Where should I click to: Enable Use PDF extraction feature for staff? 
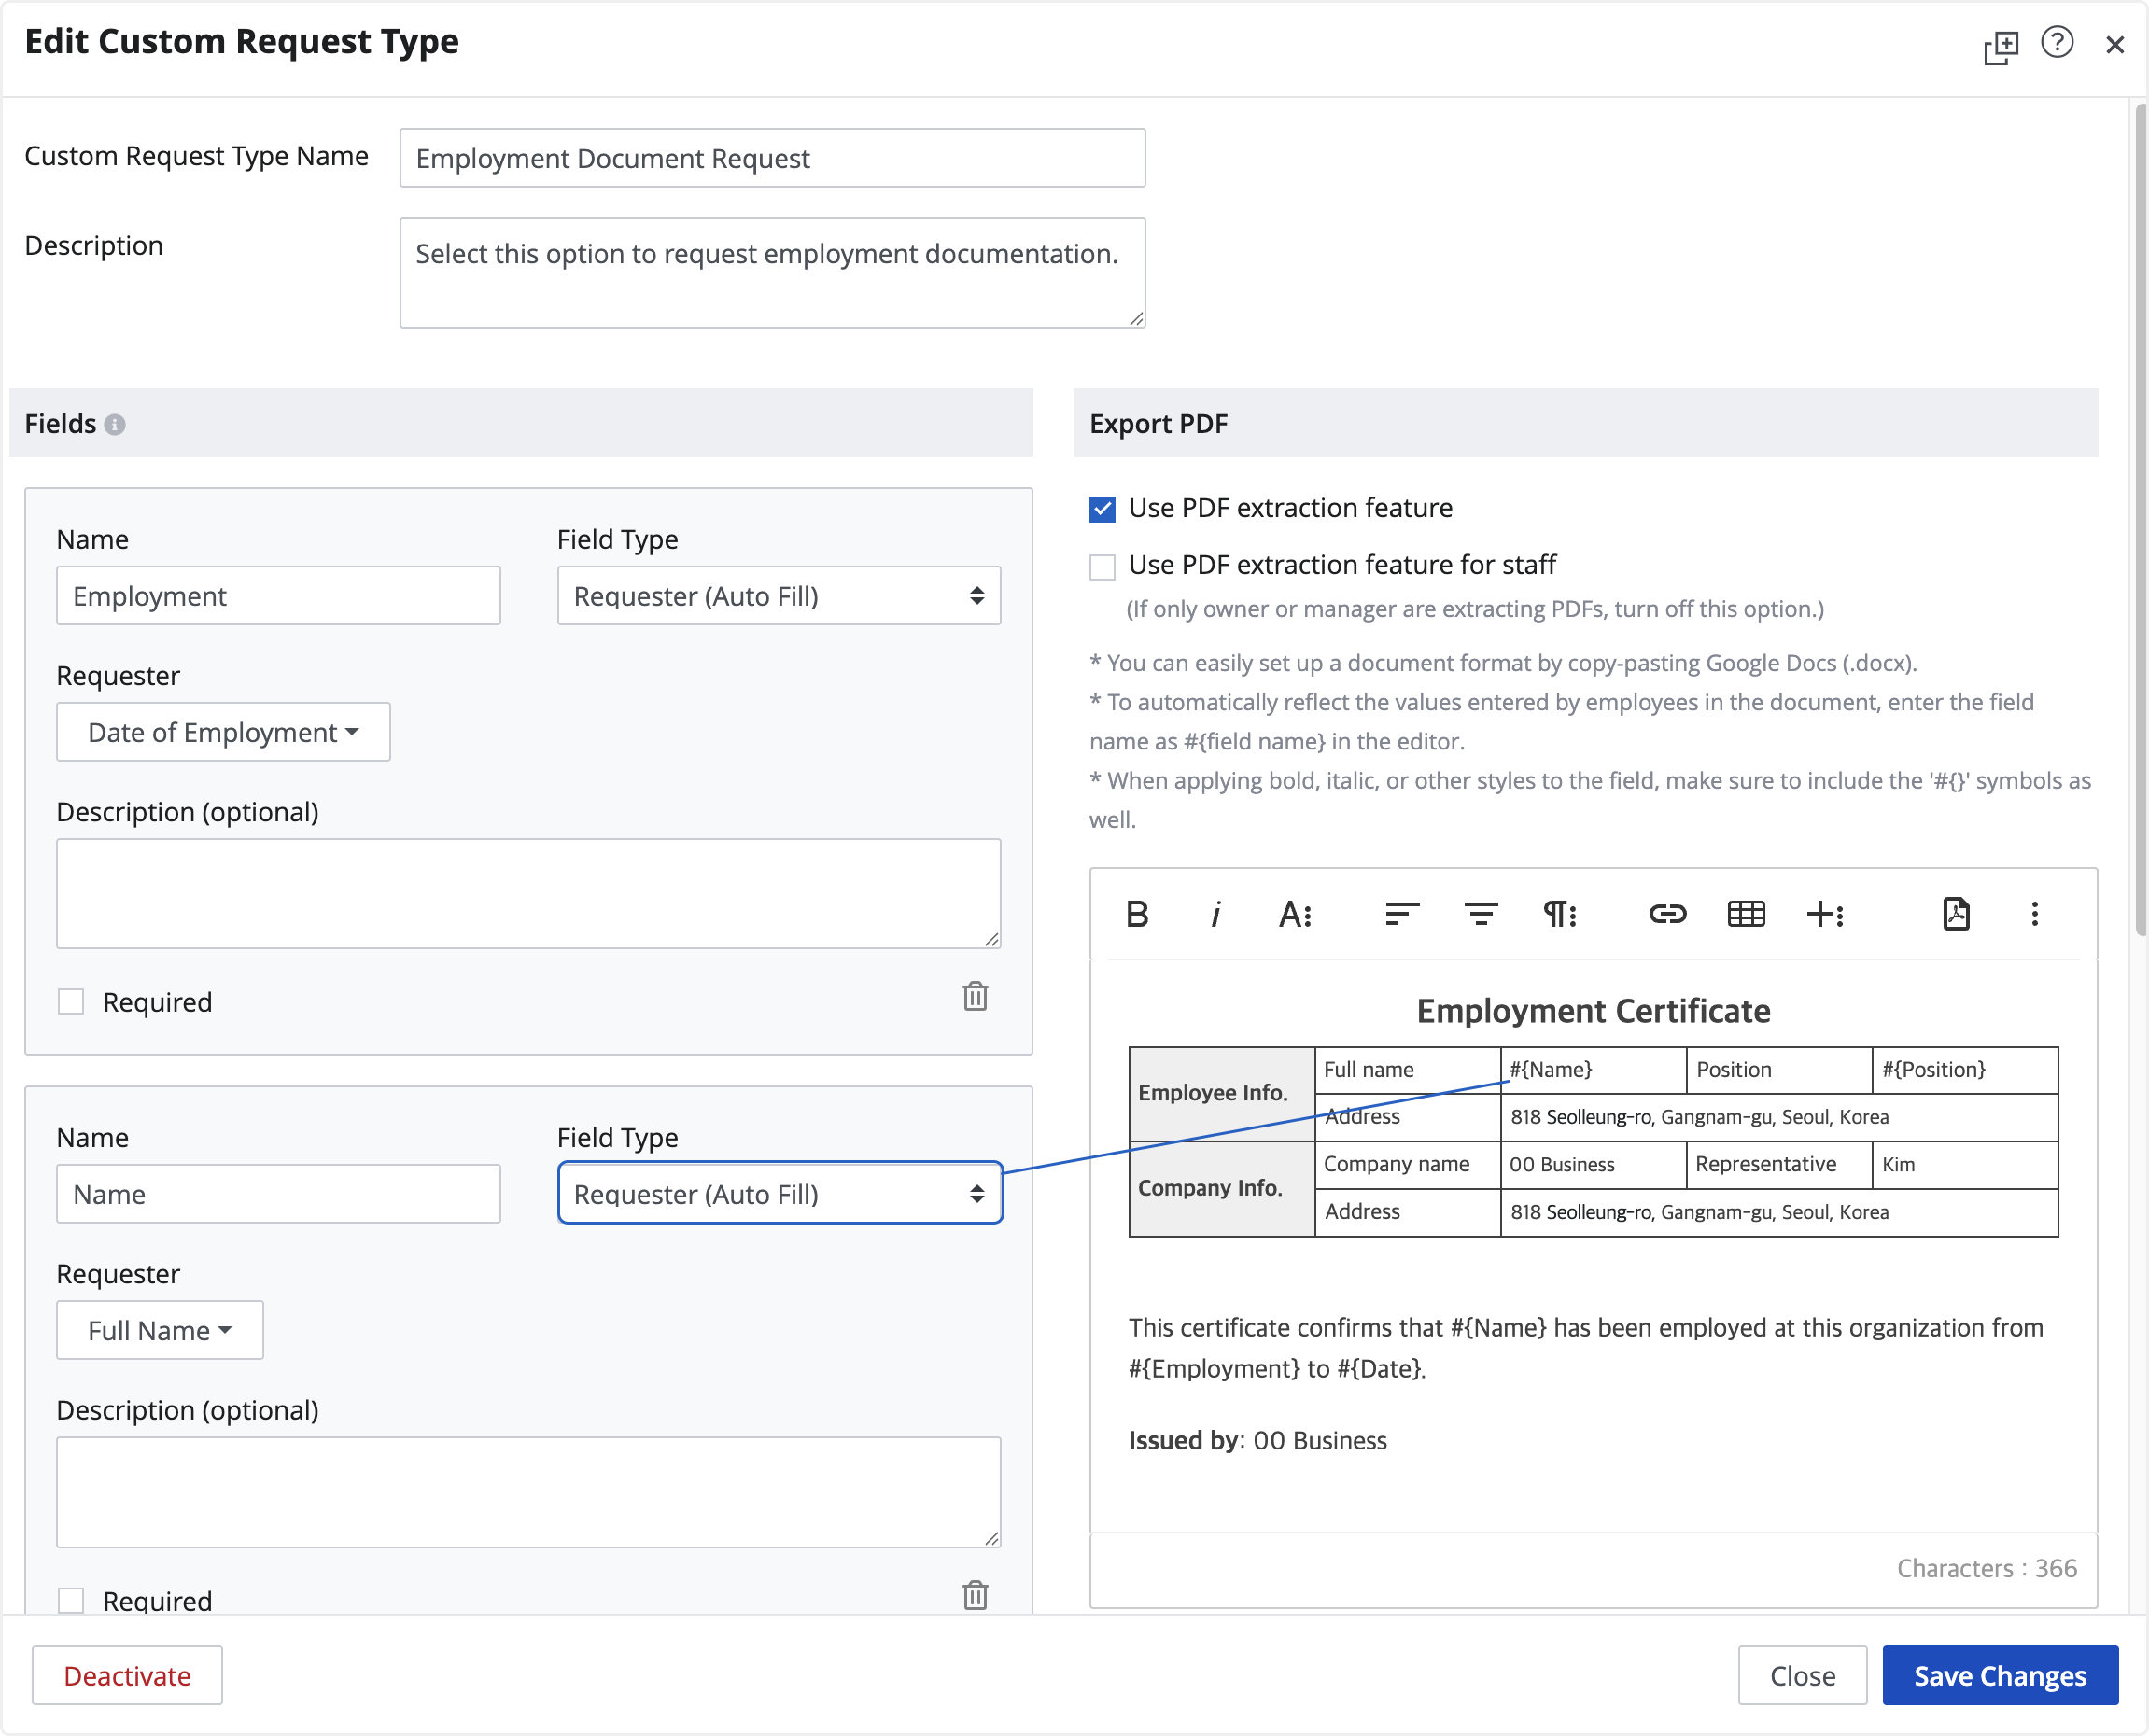(1102, 566)
